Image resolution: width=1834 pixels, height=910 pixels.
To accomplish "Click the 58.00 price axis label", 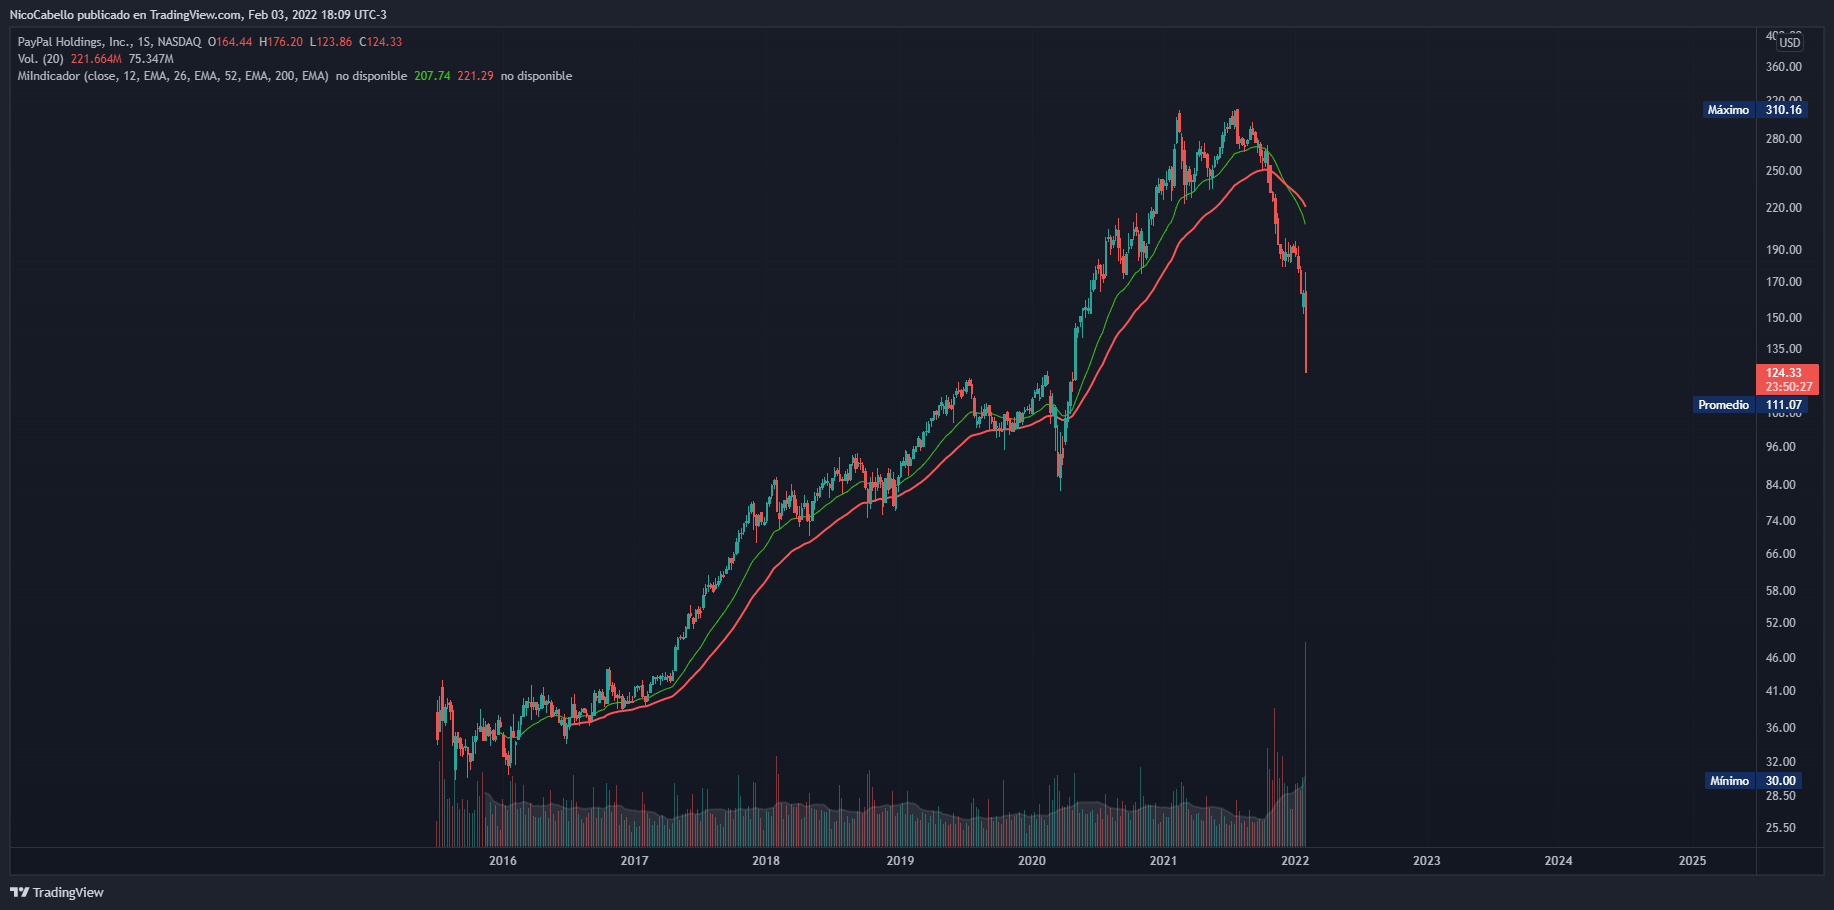I will pyautogui.click(x=1781, y=591).
